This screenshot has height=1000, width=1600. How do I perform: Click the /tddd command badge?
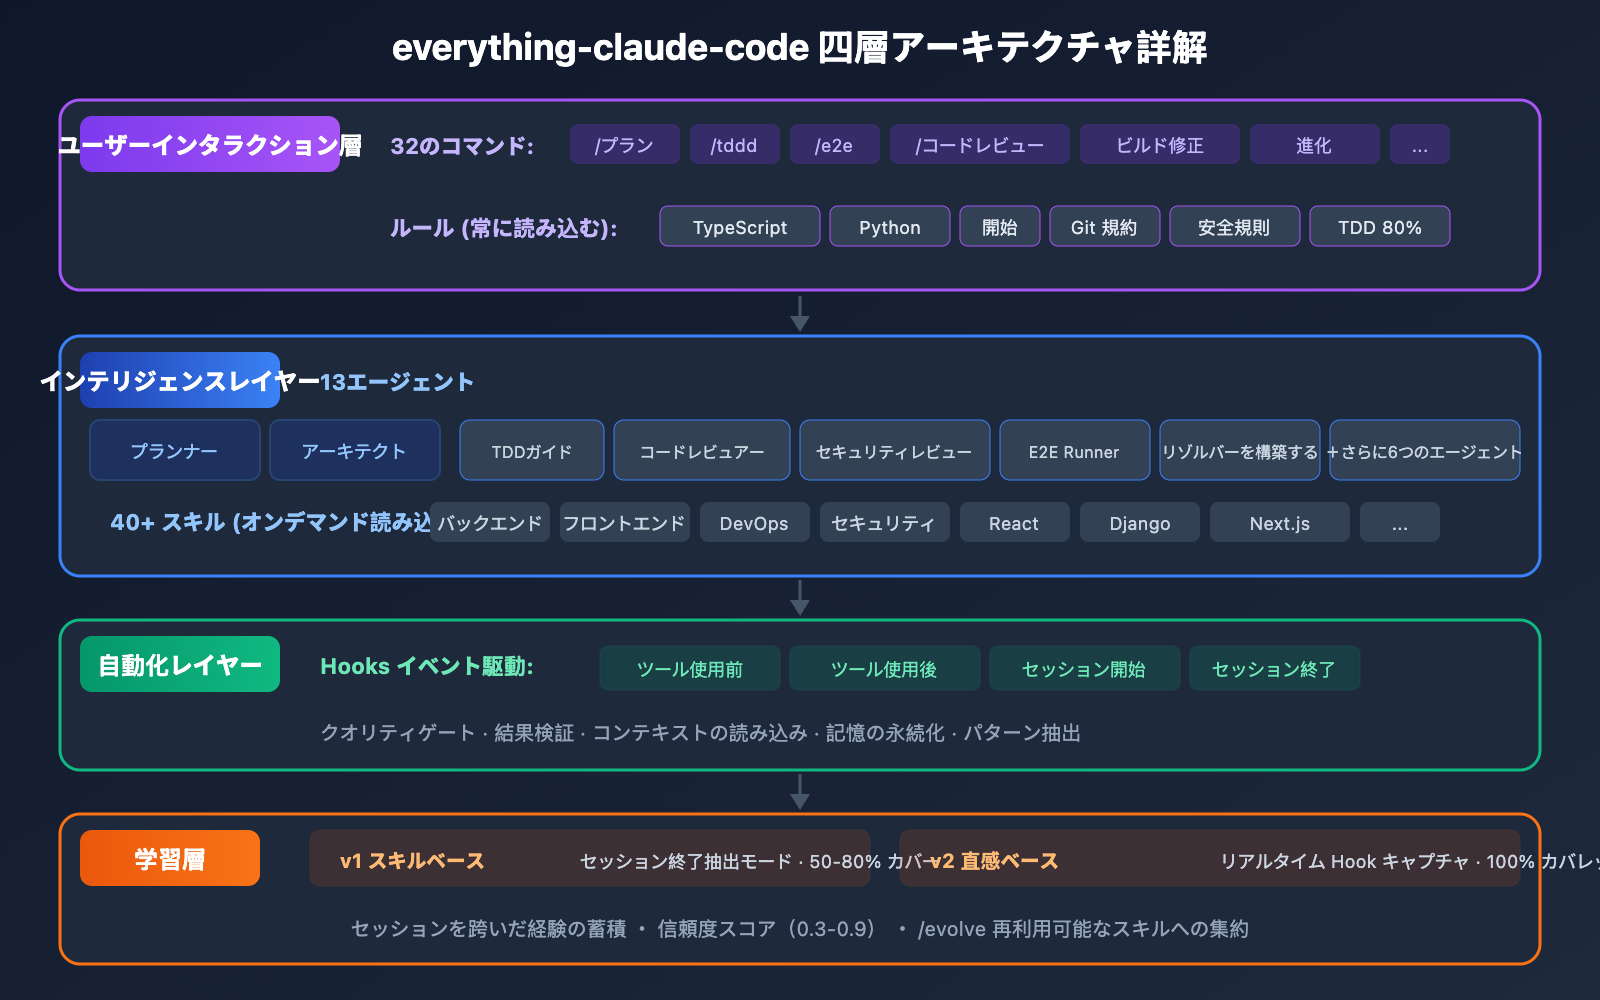click(x=734, y=144)
